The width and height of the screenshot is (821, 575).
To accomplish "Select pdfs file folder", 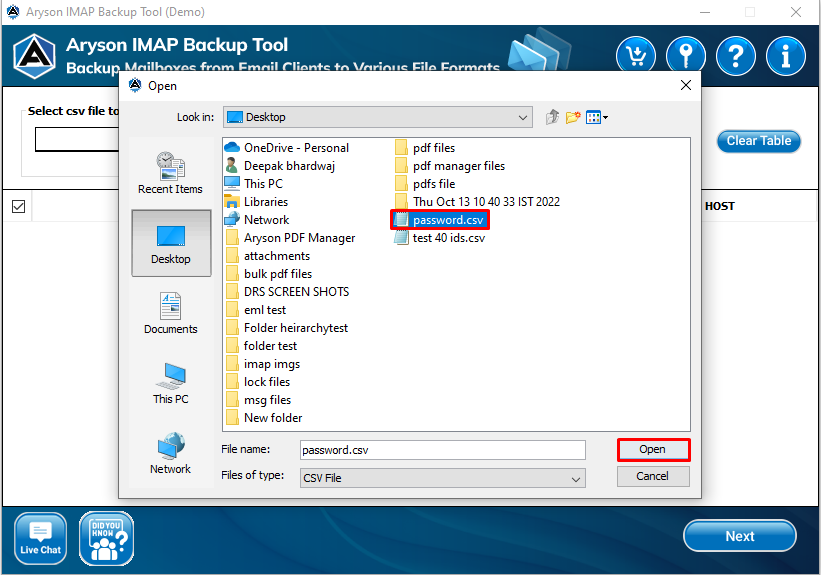I will (x=425, y=183).
